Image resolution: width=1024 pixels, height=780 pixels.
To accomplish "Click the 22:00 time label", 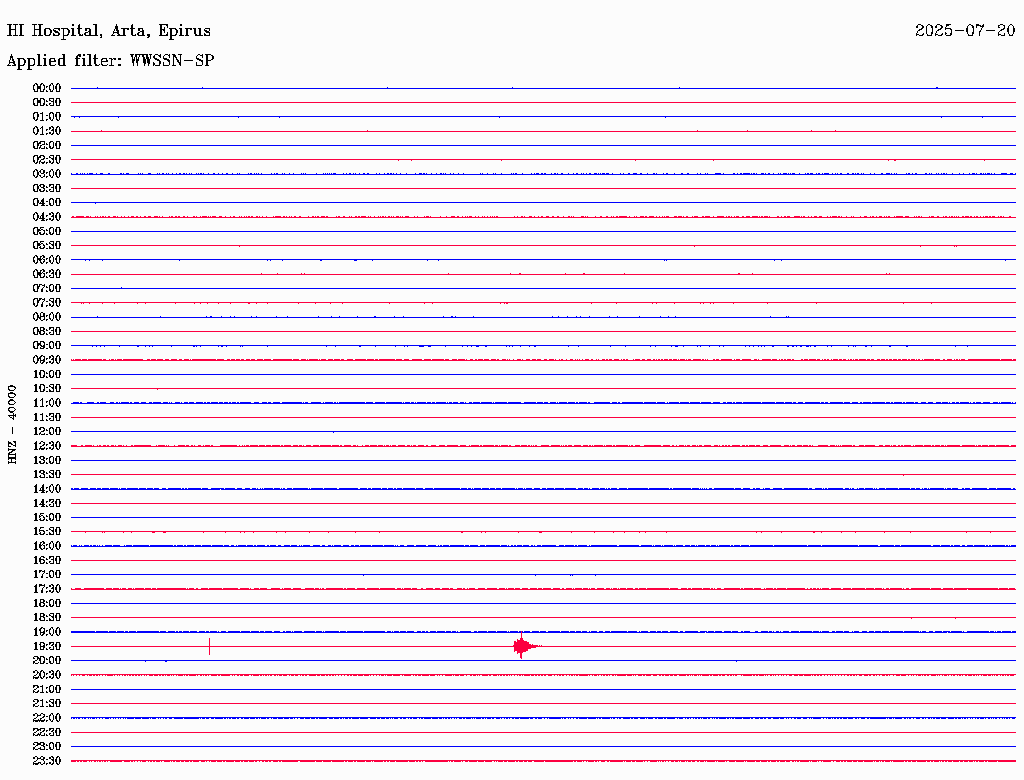I will click(47, 718).
